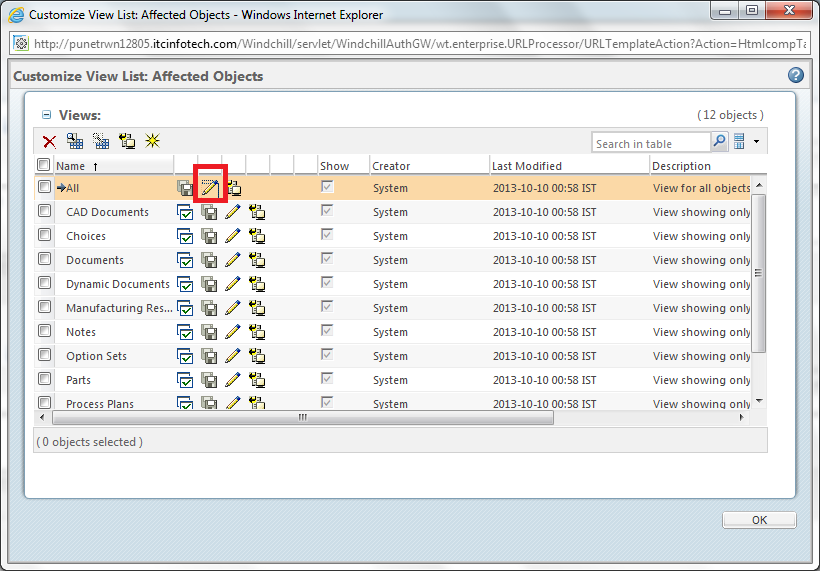Check the checkbox for Option Sets row

pyautogui.click(x=44, y=355)
